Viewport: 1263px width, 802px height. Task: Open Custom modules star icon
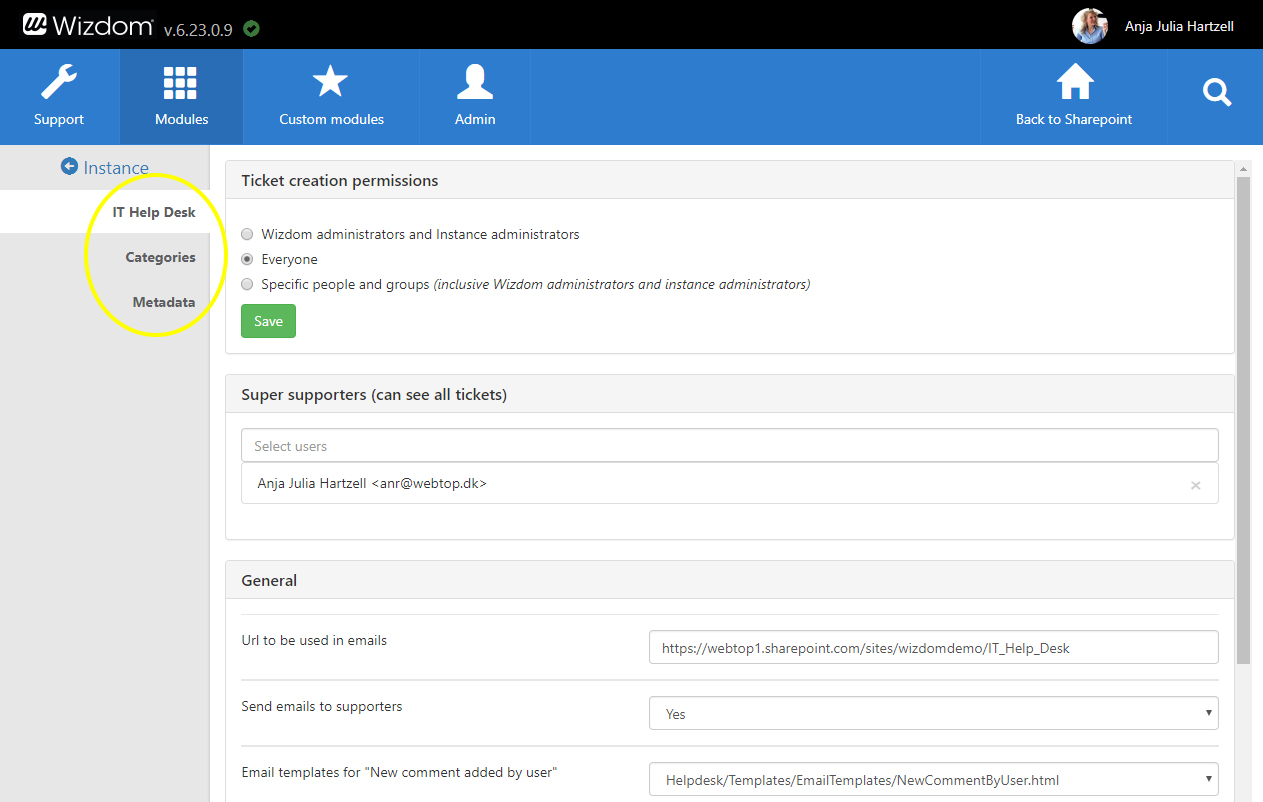[331, 83]
